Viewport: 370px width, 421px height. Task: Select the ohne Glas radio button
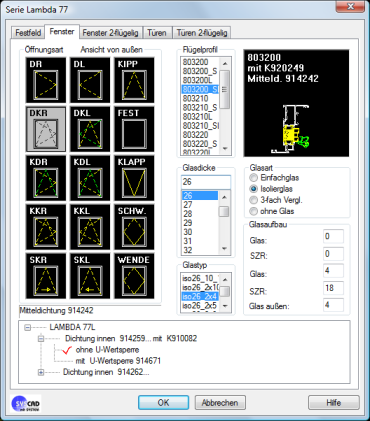click(x=254, y=211)
